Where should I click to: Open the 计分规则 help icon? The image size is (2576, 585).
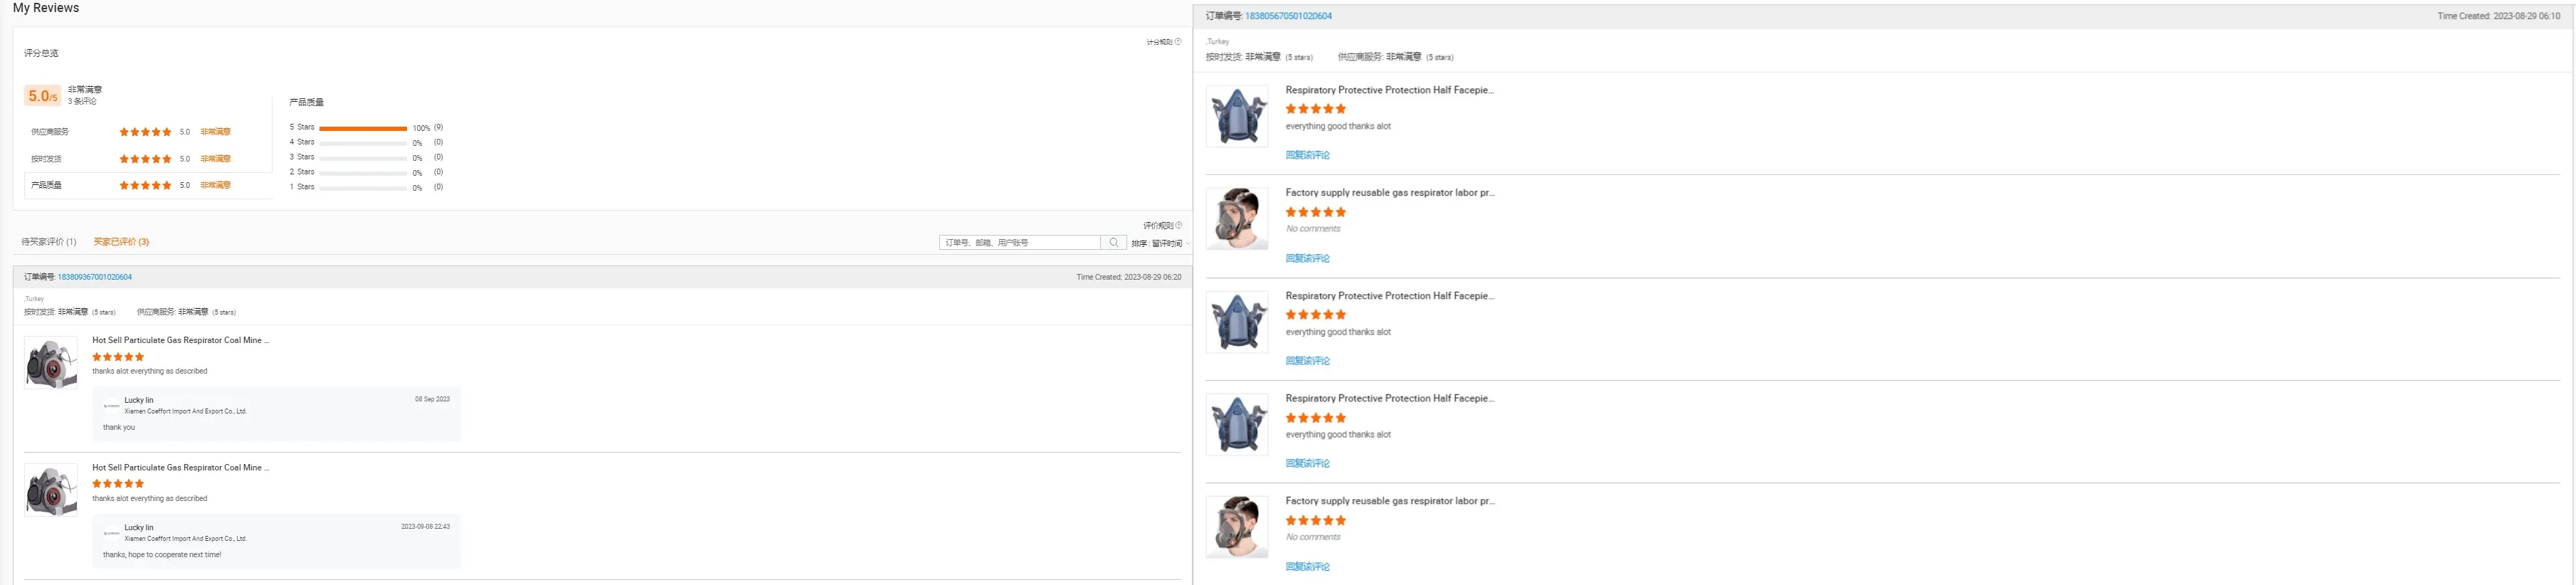(1178, 42)
